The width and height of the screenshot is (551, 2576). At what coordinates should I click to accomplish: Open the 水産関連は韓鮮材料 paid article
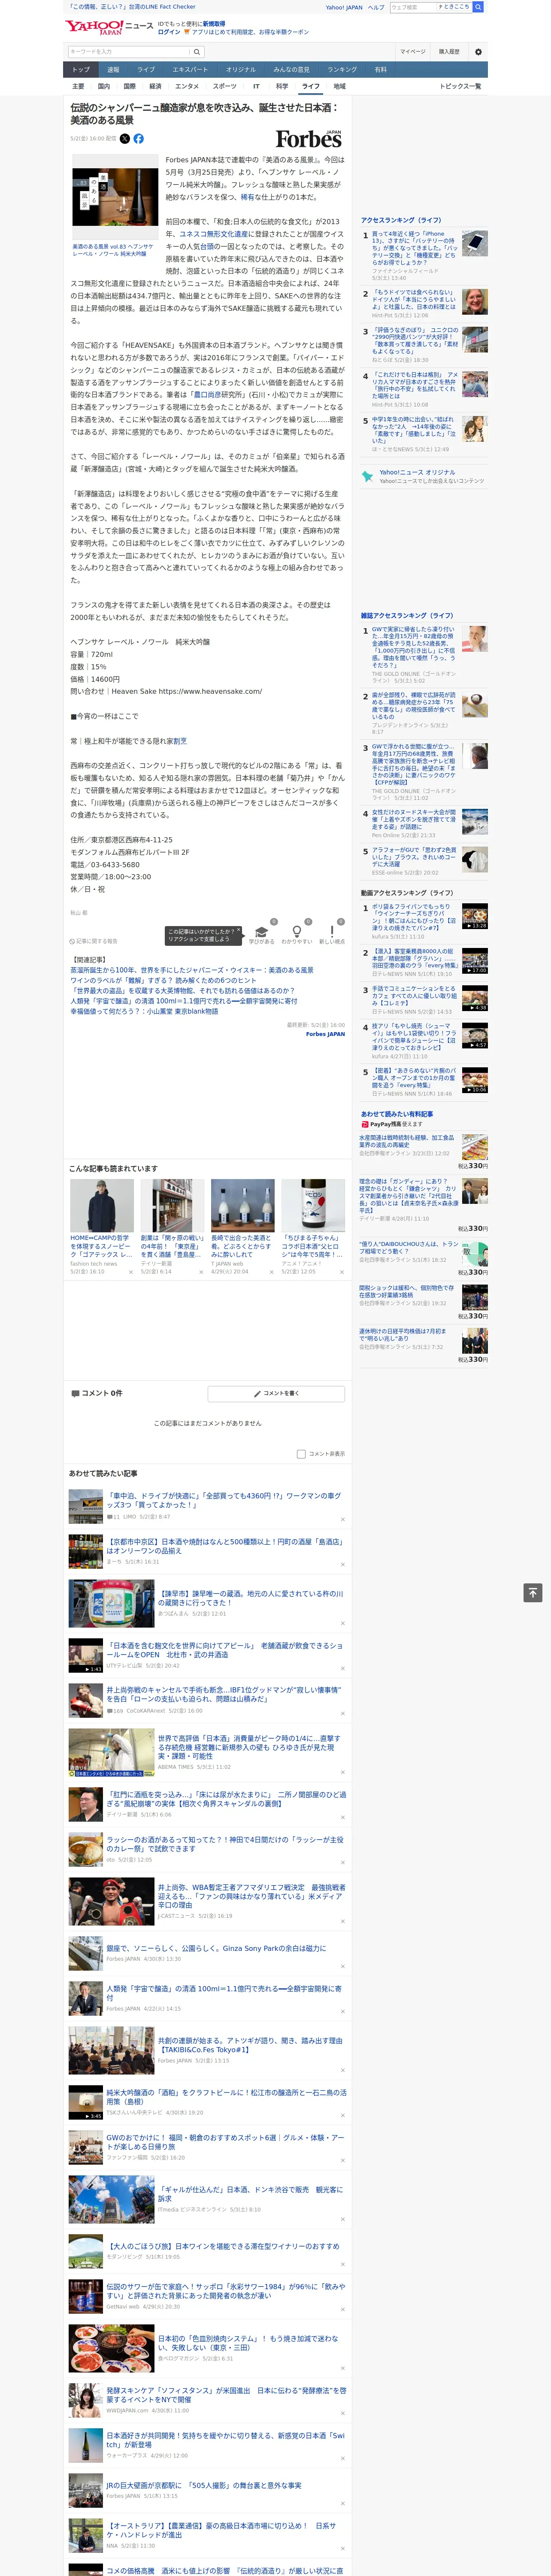point(407,1141)
